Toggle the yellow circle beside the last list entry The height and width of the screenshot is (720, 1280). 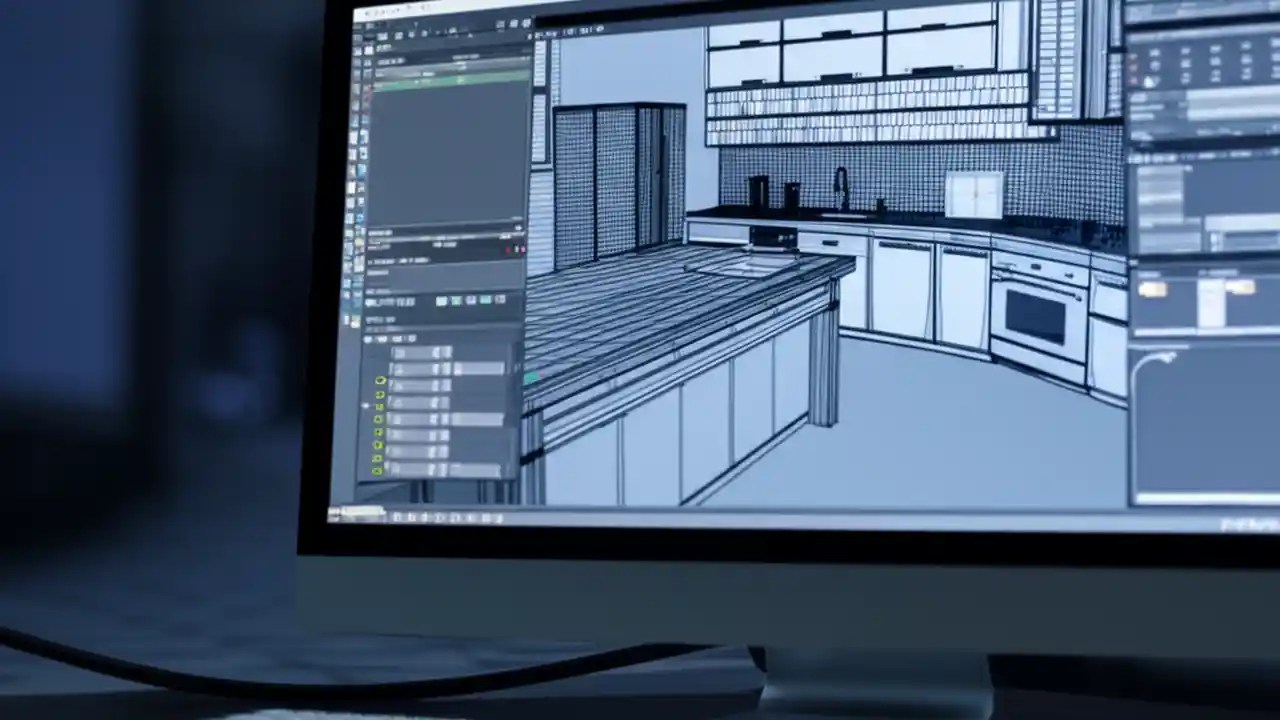click(x=379, y=470)
